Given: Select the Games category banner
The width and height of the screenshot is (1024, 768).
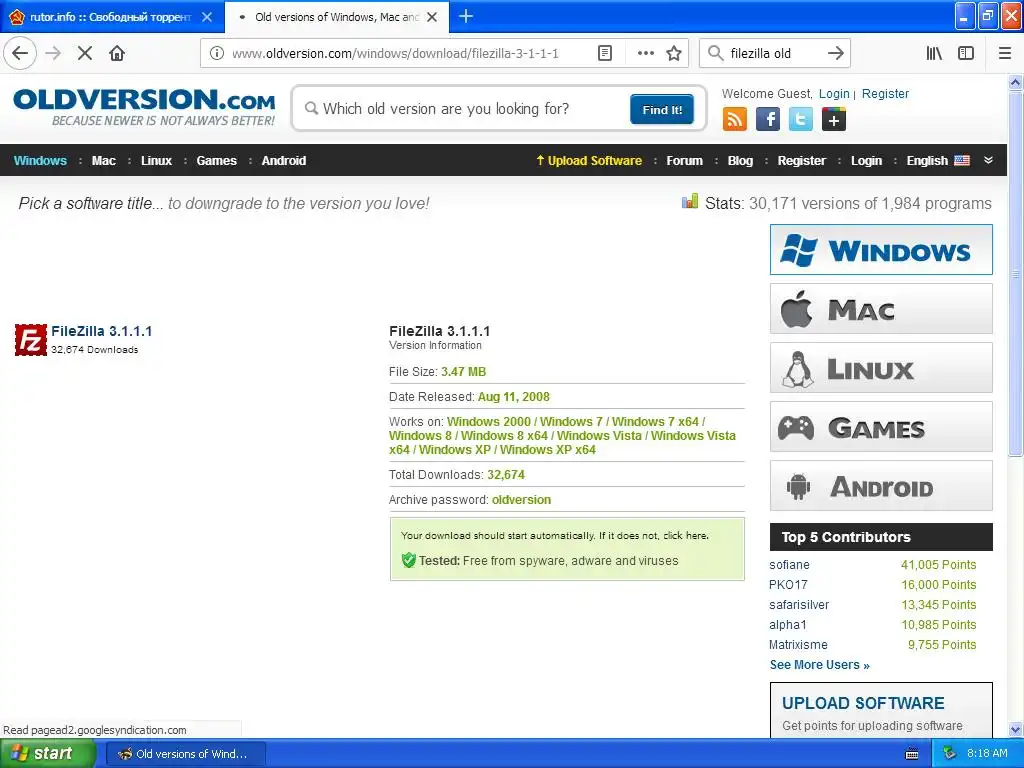Looking at the screenshot, I should 881,426.
